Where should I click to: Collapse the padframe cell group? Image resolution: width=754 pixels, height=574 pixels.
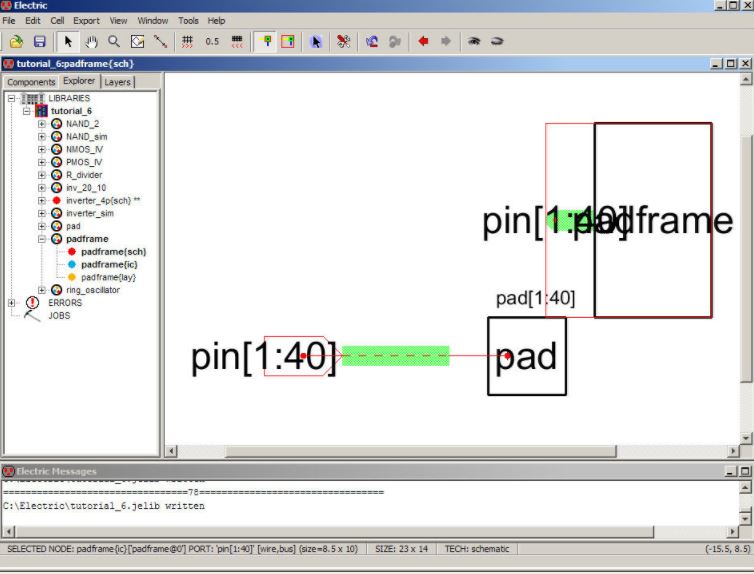tap(42, 240)
